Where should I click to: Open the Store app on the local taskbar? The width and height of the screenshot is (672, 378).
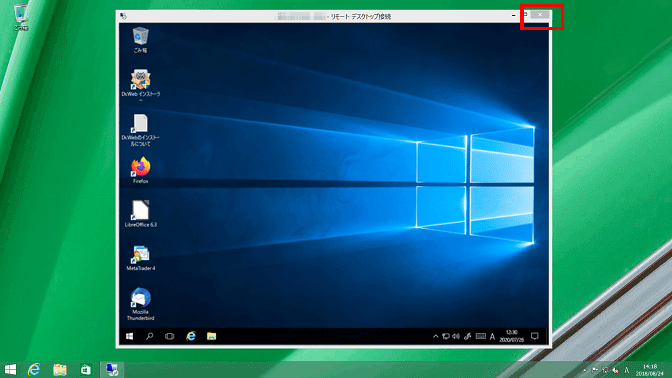pyautogui.click(x=86, y=369)
